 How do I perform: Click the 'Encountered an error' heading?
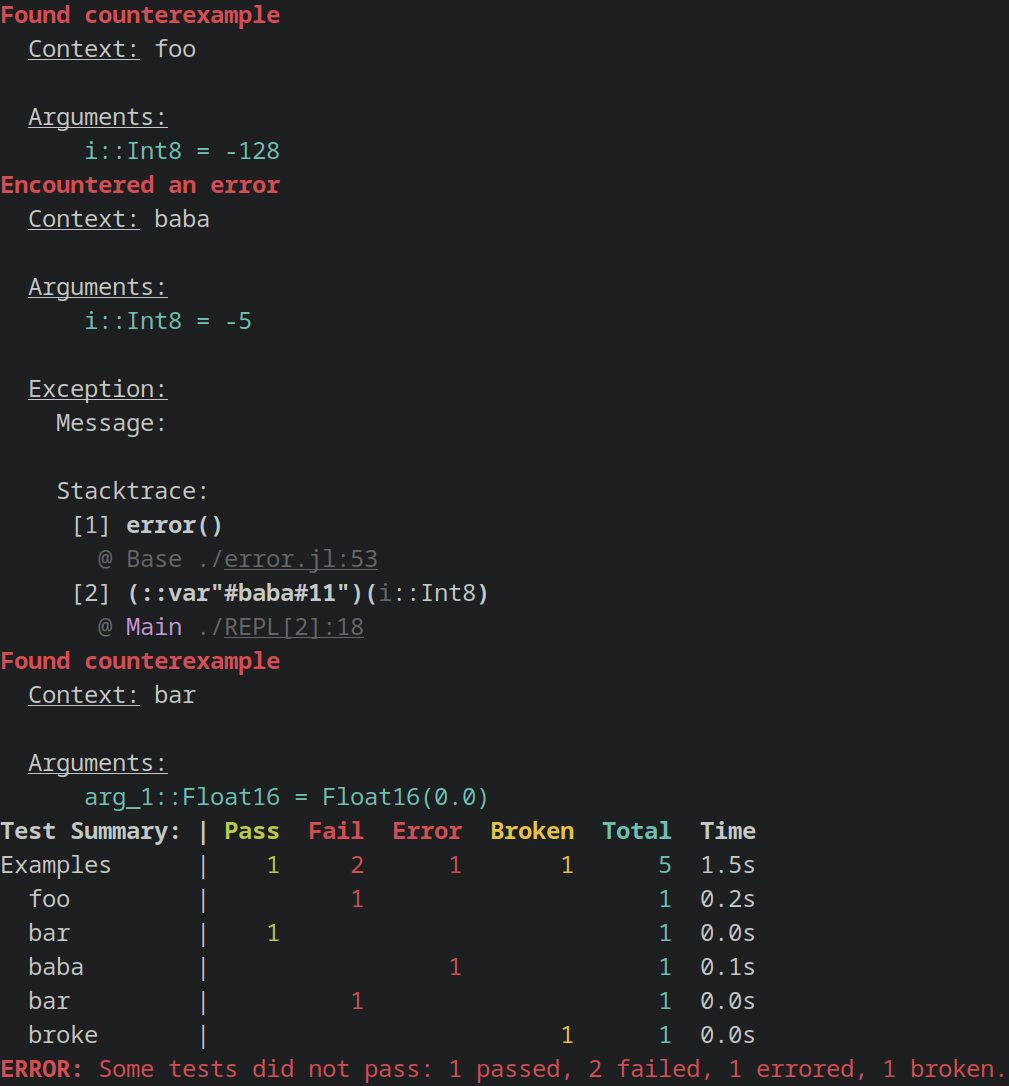tap(140, 185)
